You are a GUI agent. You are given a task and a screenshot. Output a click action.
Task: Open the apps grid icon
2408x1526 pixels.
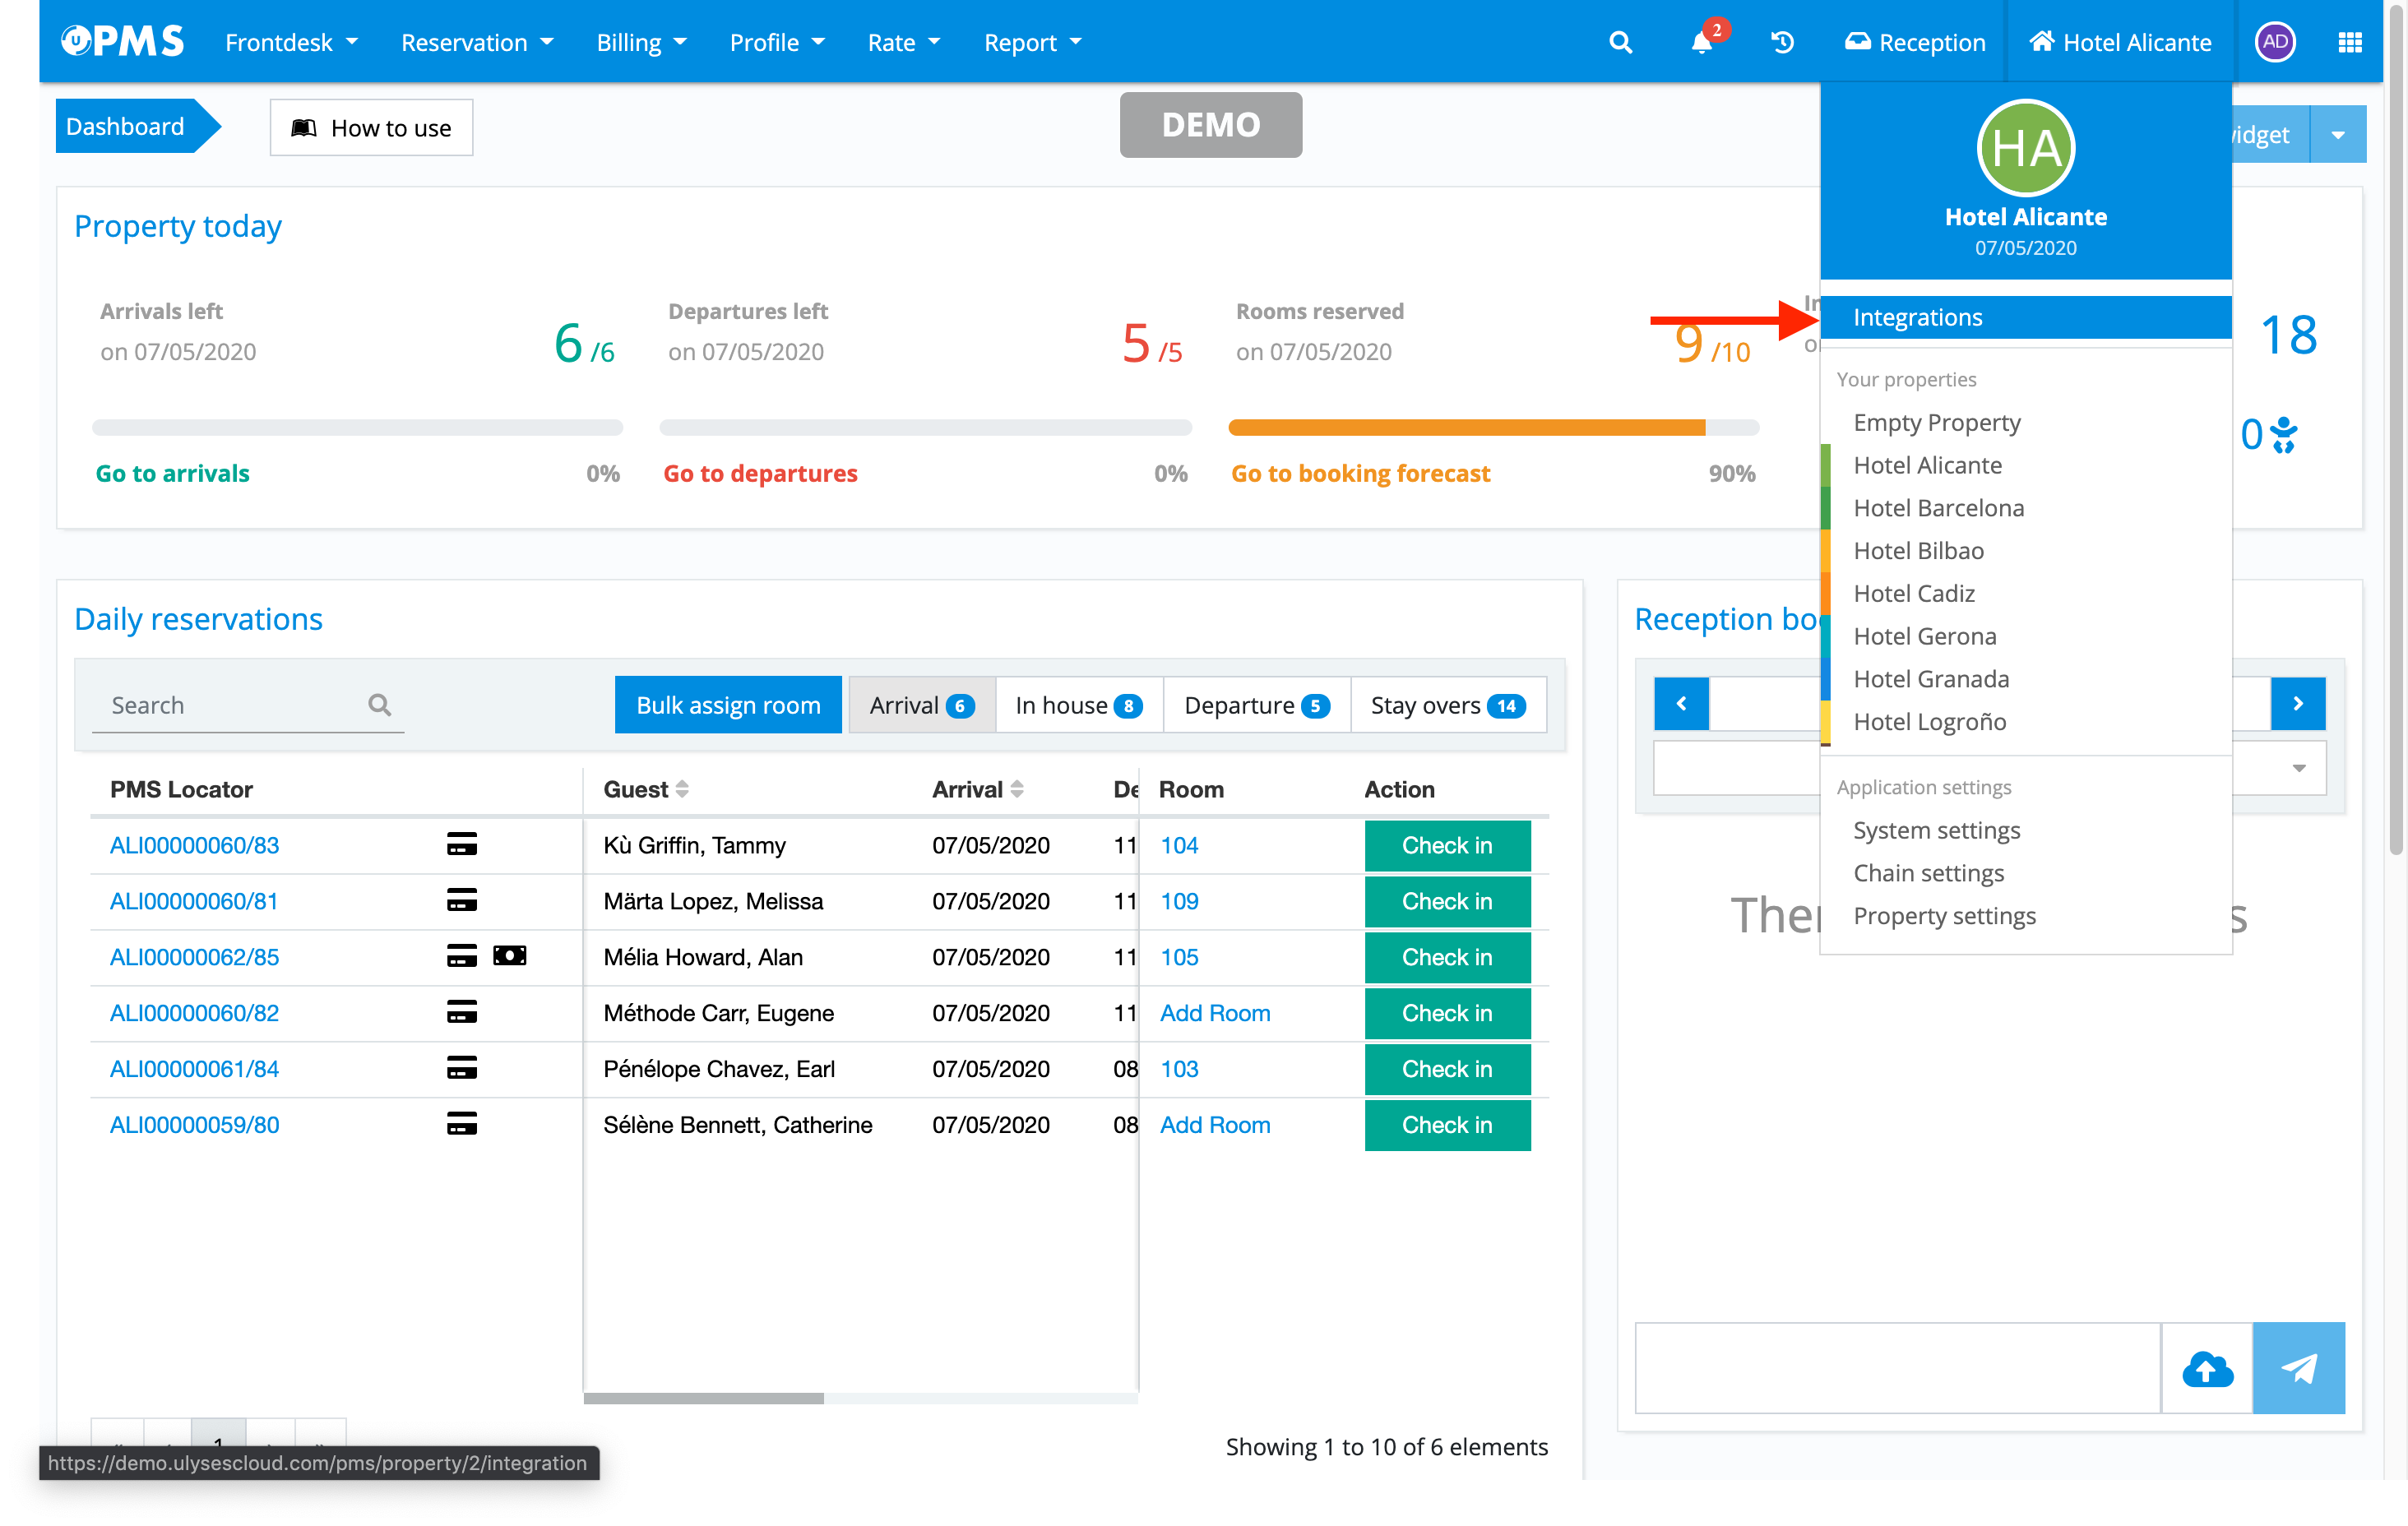[2350, 42]
